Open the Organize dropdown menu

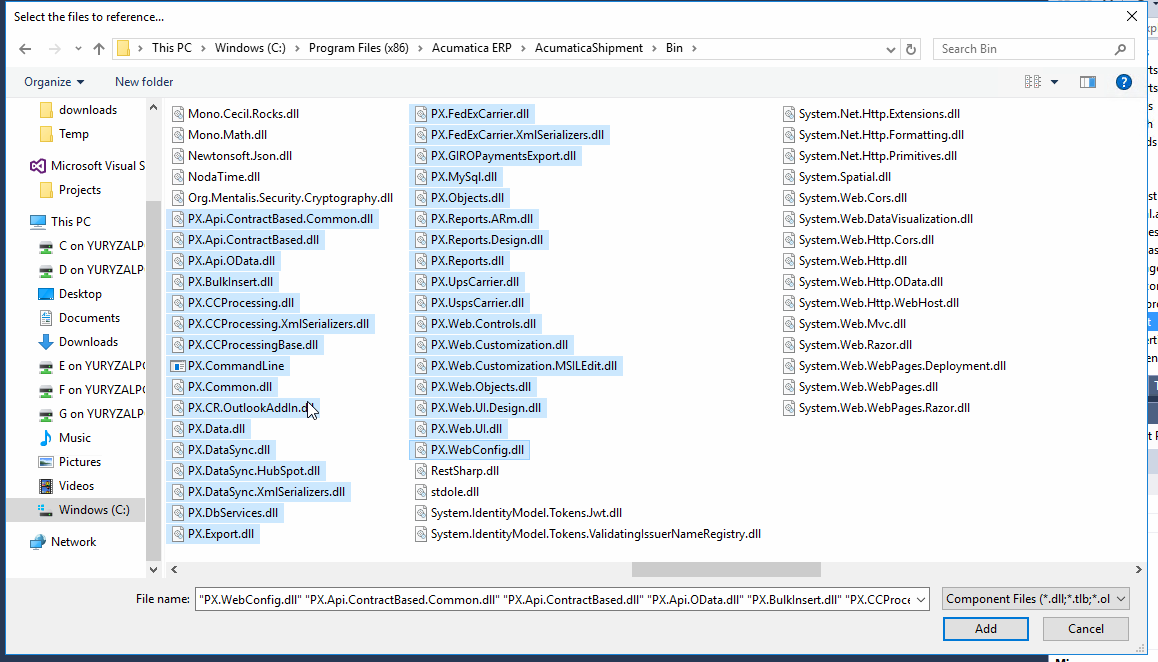pyautogui.click(x=54, y=82)
